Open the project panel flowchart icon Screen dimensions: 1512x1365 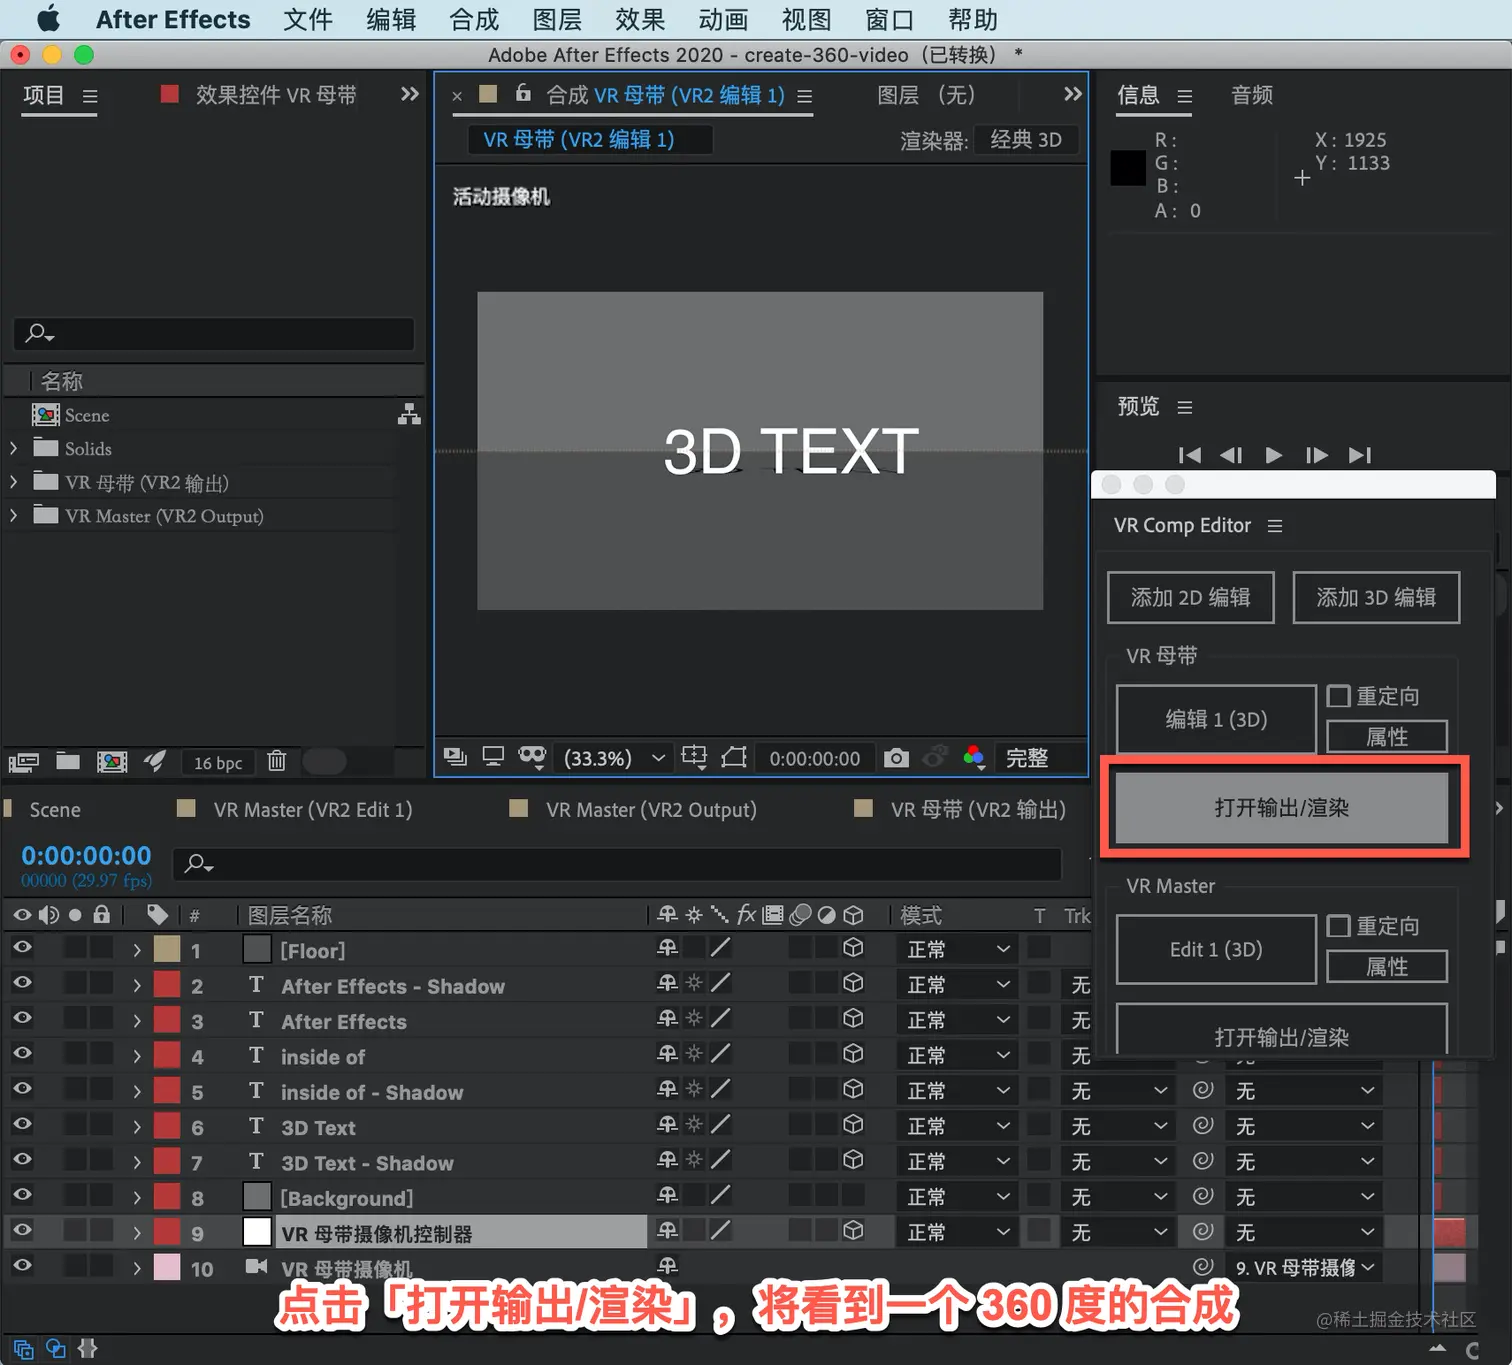click(x=409, y=414)
